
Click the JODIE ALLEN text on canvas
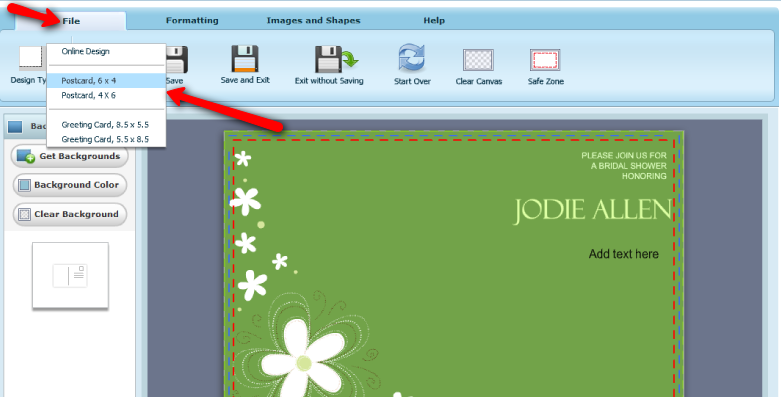point(592,210)
